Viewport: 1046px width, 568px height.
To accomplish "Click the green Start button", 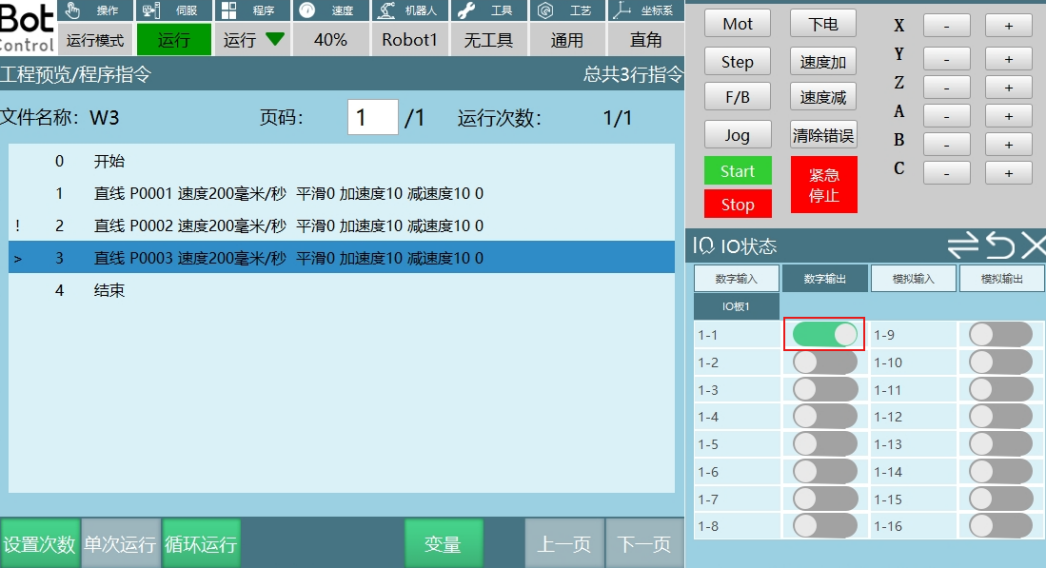I will 738,171.
